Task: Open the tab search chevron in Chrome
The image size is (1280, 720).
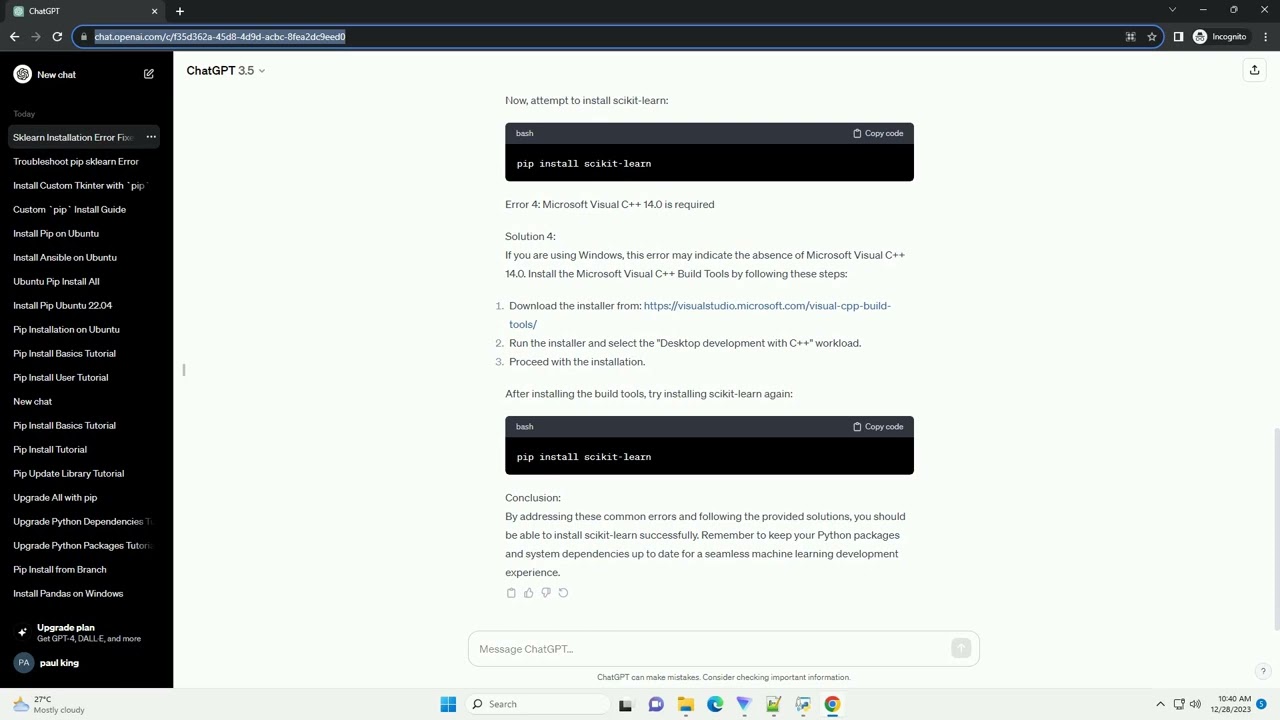Action: 1172,10
